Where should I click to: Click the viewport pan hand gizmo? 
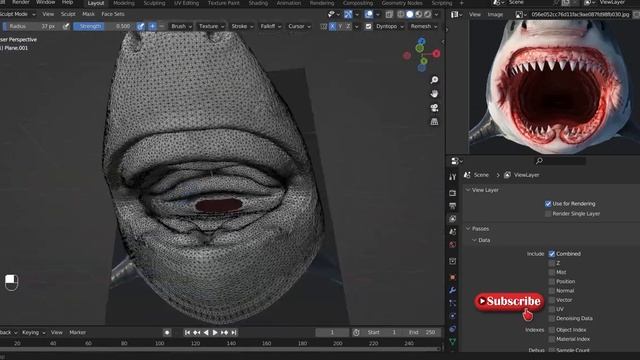point(434,94)
